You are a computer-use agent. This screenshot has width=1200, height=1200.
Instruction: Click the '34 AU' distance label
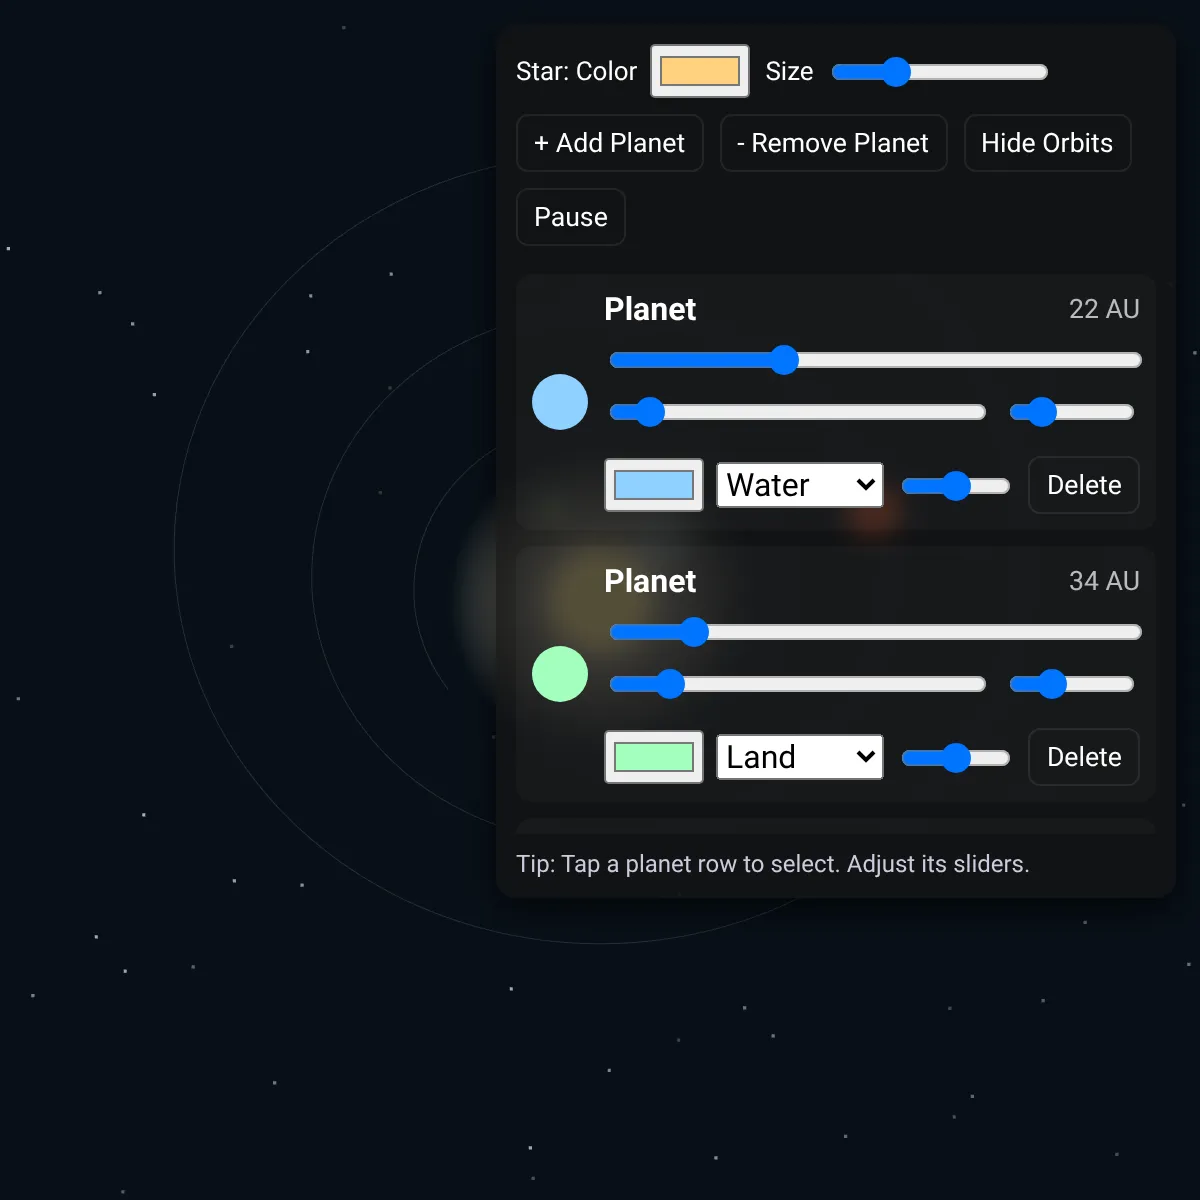click(1104, 581)
